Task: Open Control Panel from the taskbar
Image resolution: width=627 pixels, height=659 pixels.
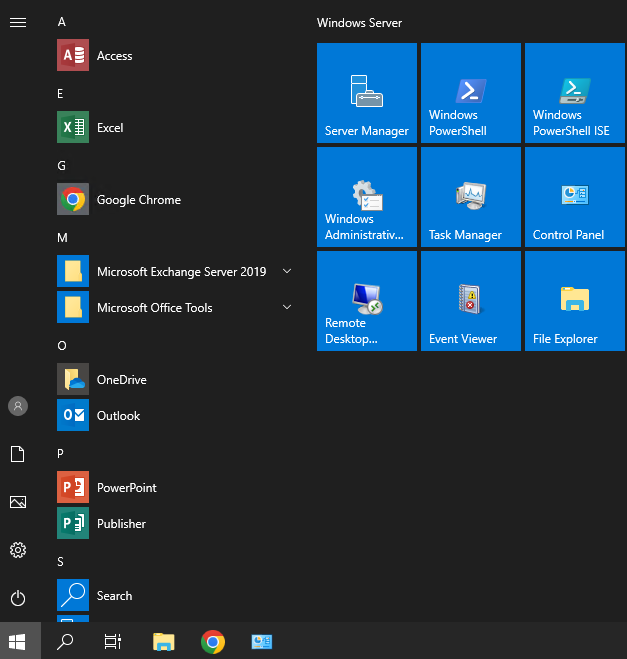Action: click(261, 642)
